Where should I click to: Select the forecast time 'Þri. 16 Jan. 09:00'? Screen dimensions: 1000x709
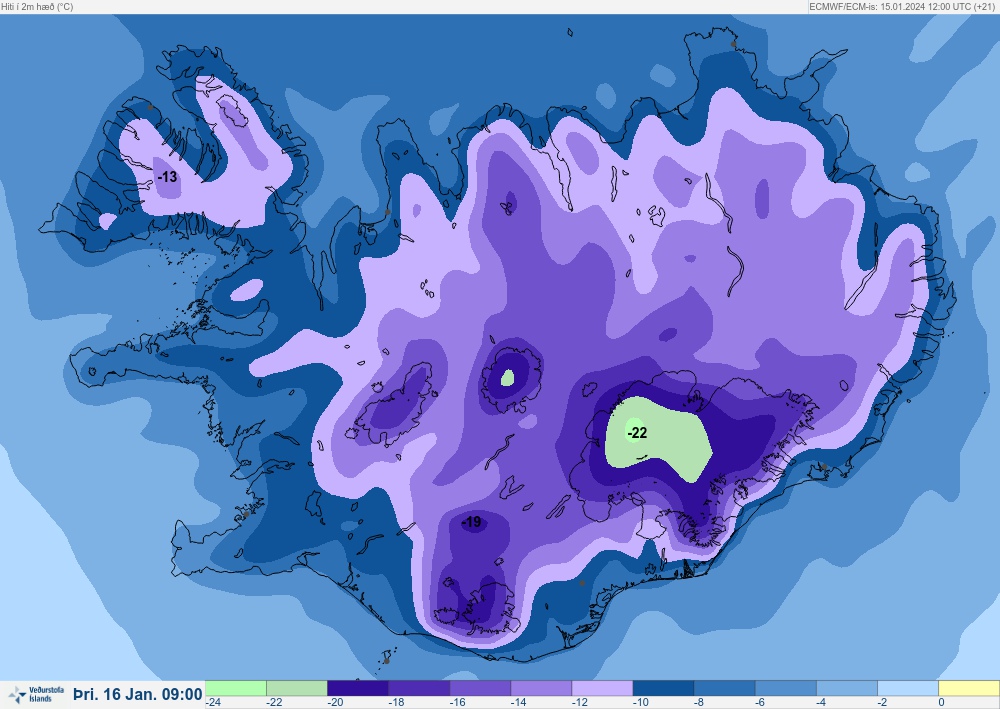point(138,694)
